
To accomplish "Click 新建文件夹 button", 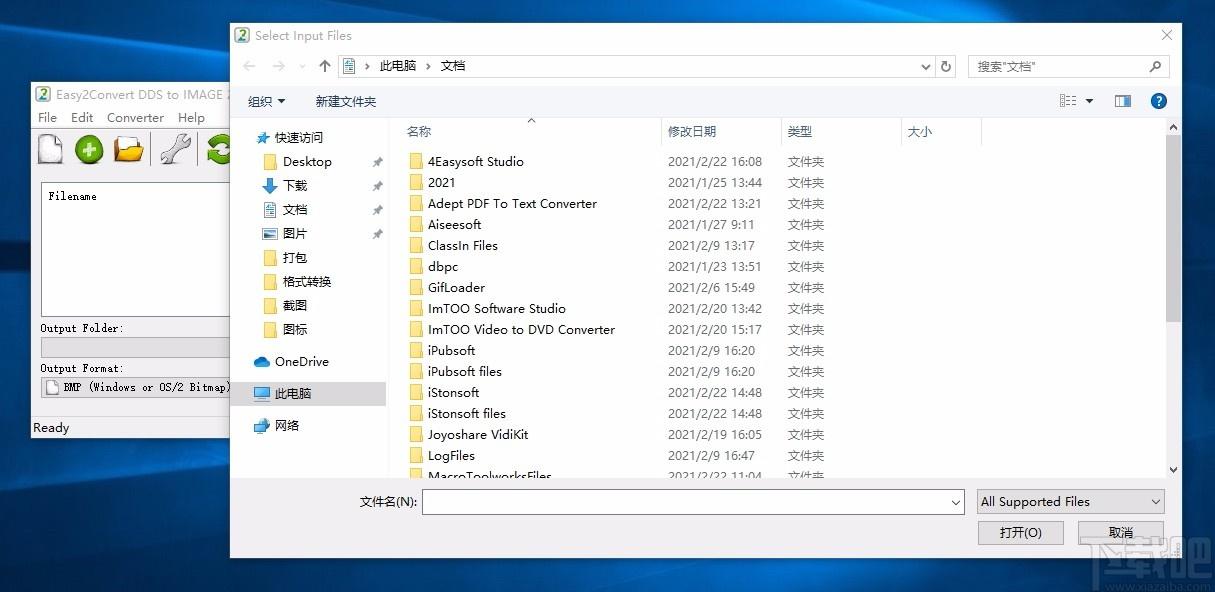I will pos(346,101).
